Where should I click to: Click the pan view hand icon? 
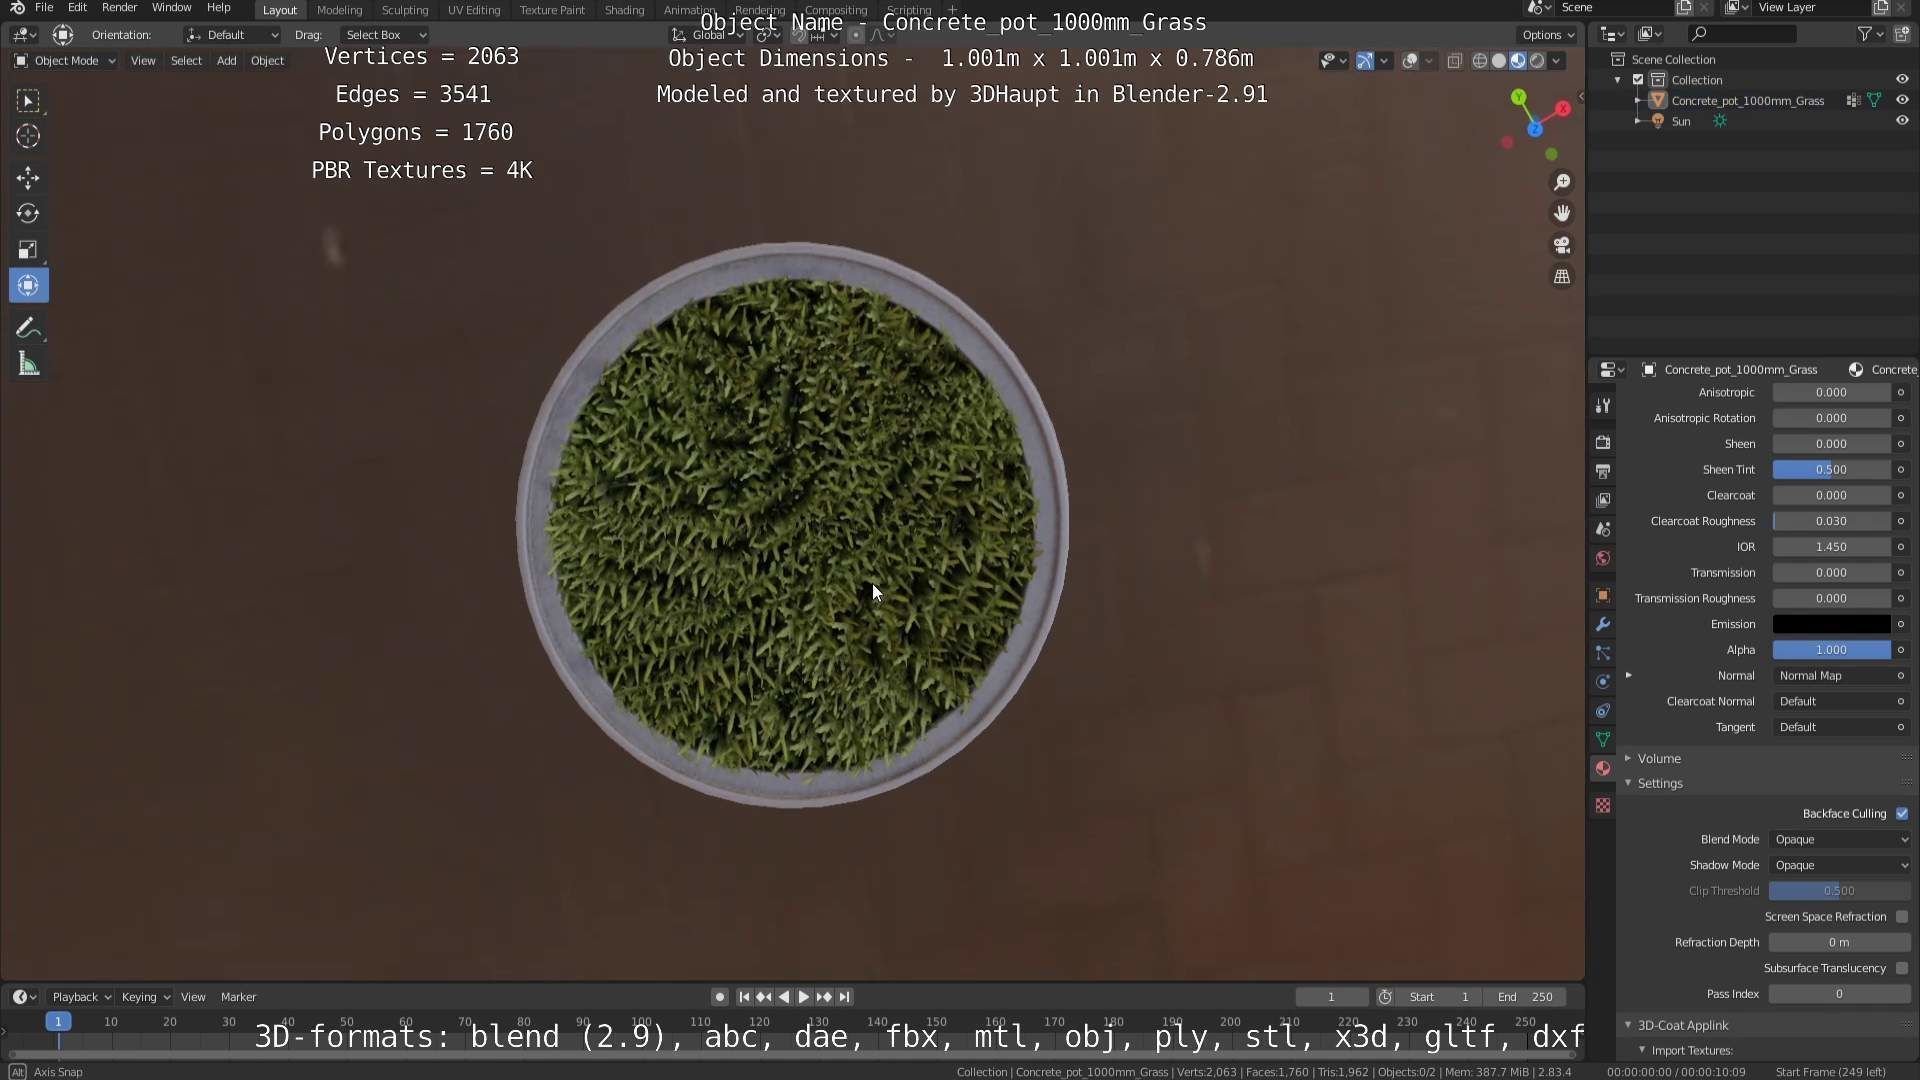click(x=1561, y=213)
